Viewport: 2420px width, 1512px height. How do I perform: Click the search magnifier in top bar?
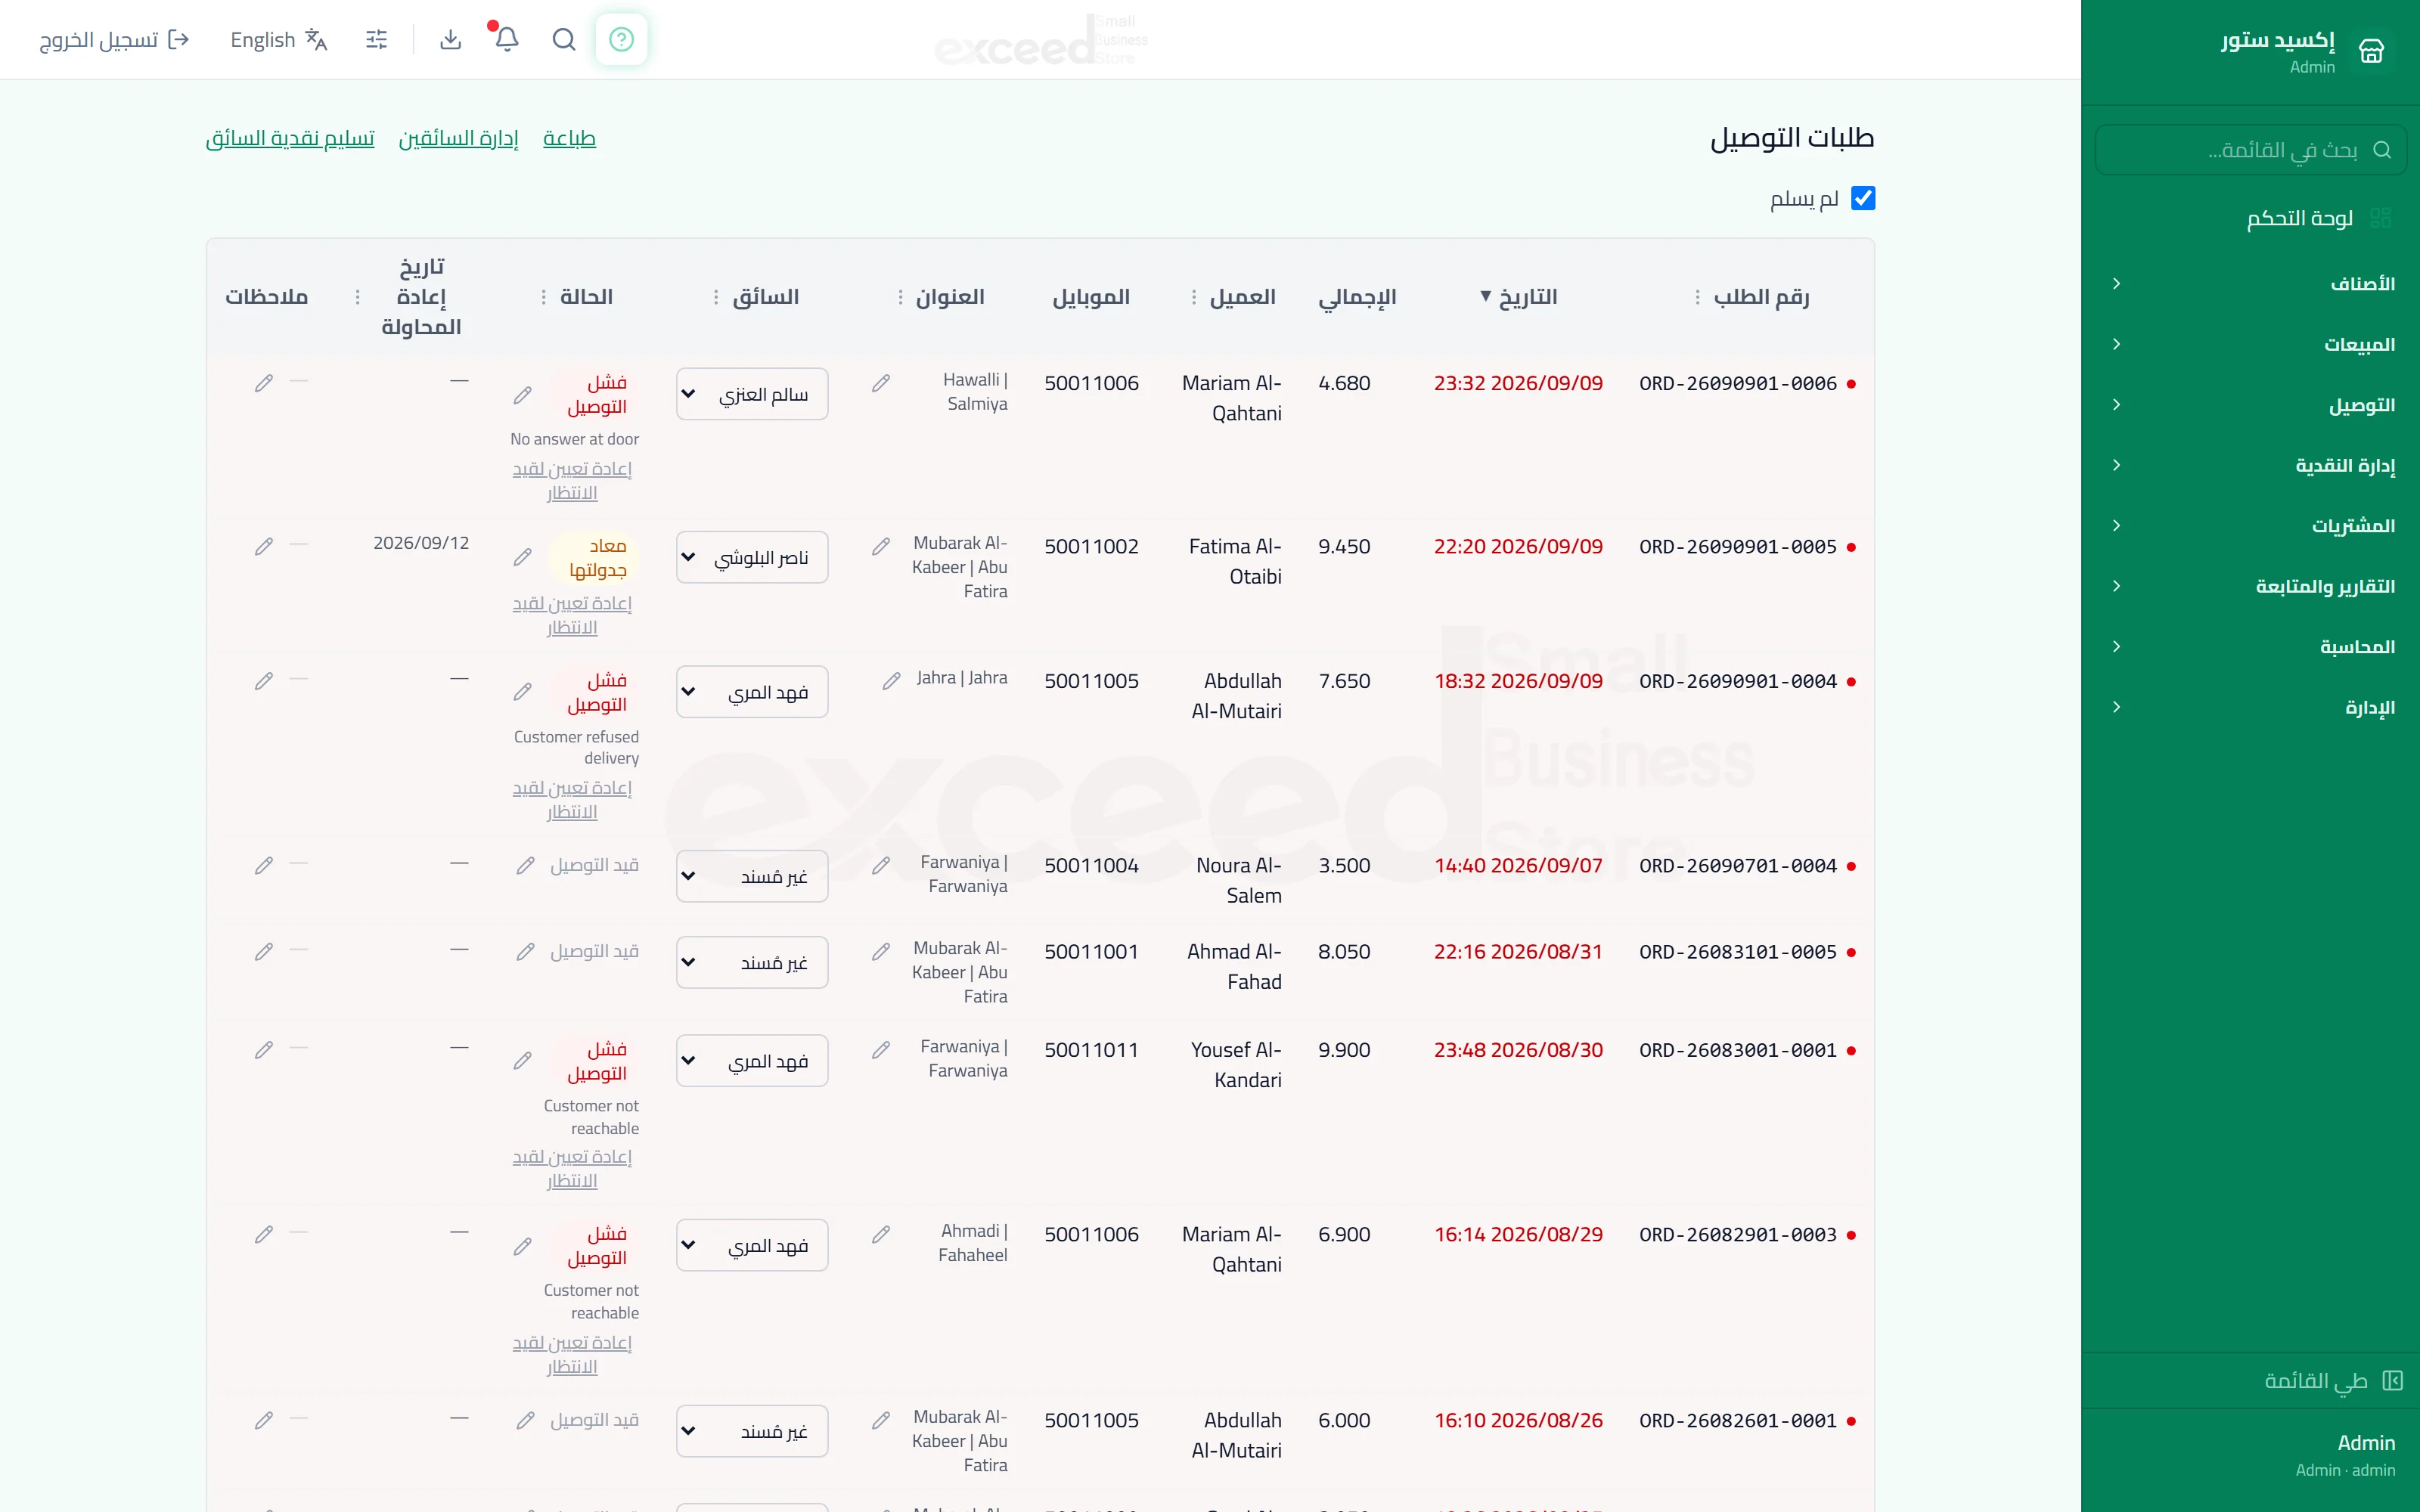tap(564, 39)
